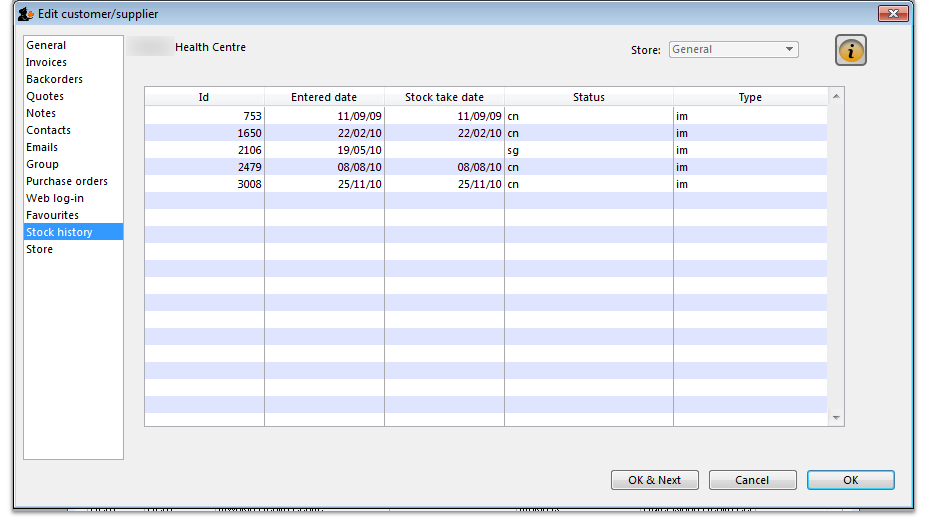The height and width of the screenshot is (523, 927).
Task: Confirm with the OK button
Action: pos(850,480)
